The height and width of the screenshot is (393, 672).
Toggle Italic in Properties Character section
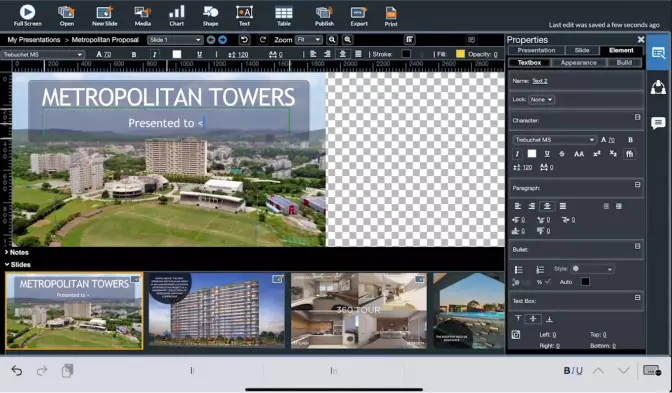click(517, 154)
